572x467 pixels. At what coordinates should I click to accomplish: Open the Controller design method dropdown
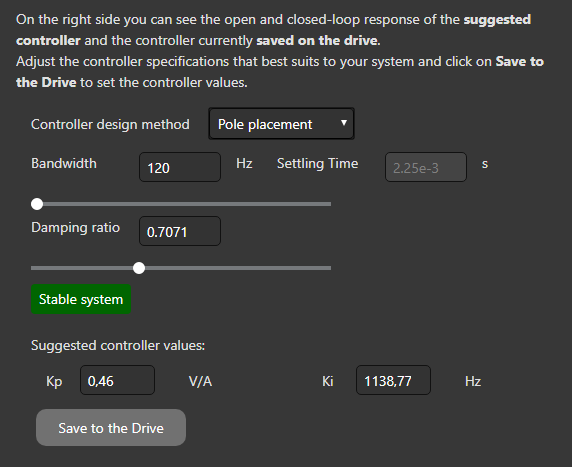281,124
